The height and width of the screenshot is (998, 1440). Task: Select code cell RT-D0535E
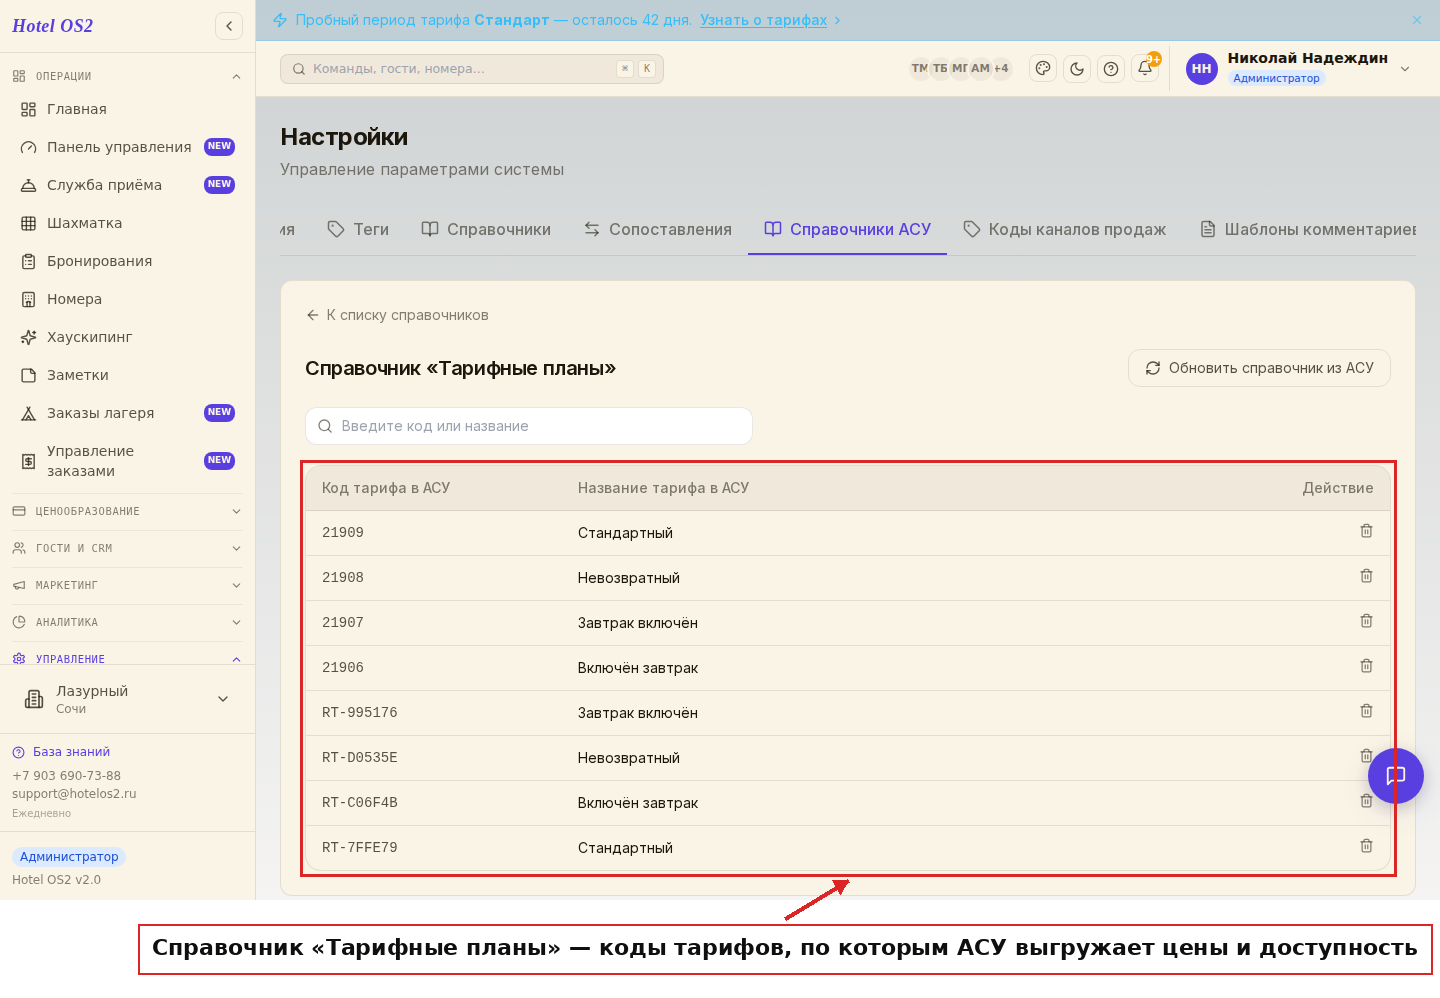click(360, 758)
